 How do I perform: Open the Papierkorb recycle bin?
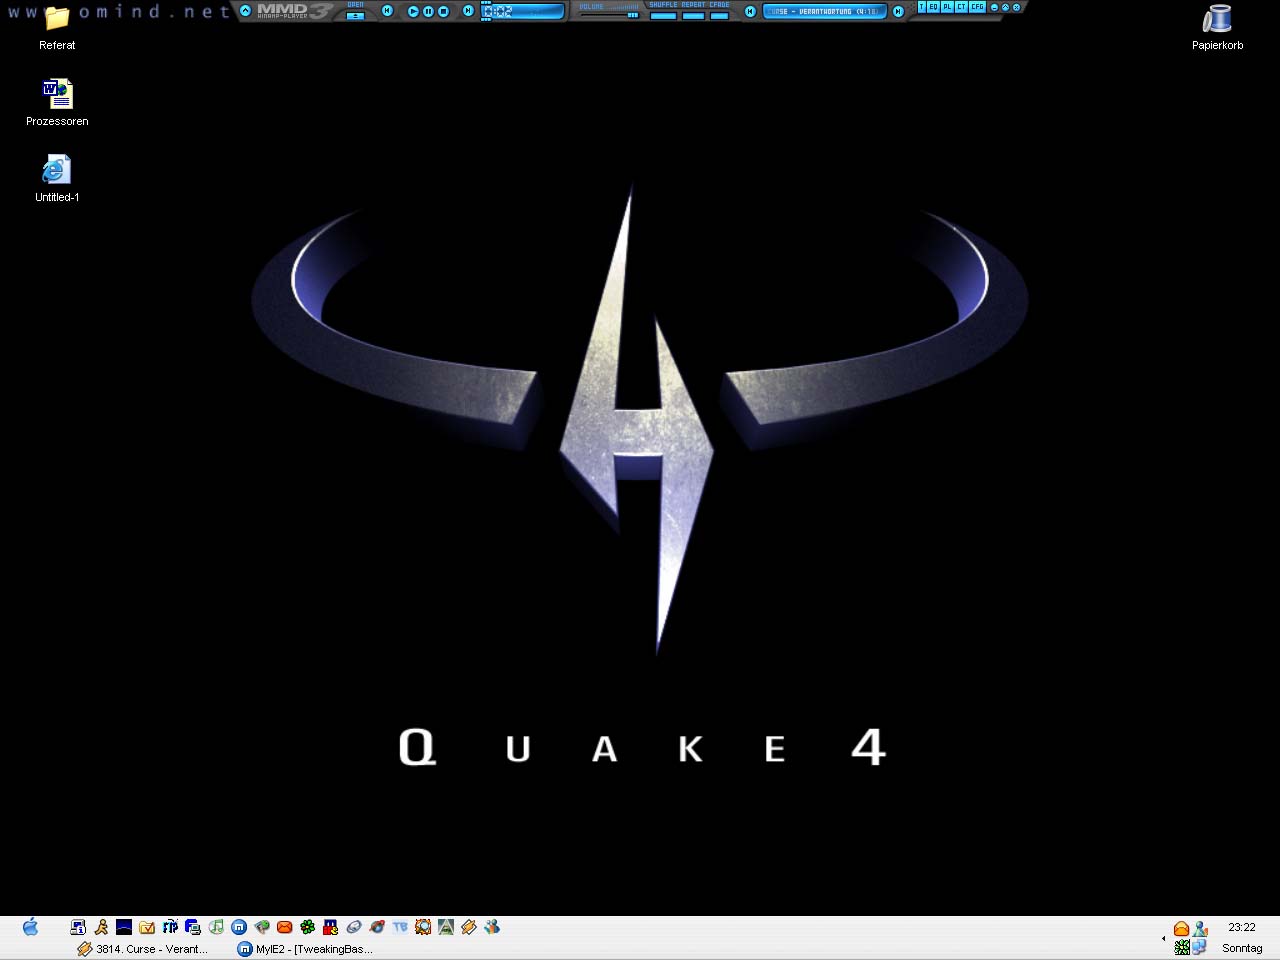(x=1217, y=26)
